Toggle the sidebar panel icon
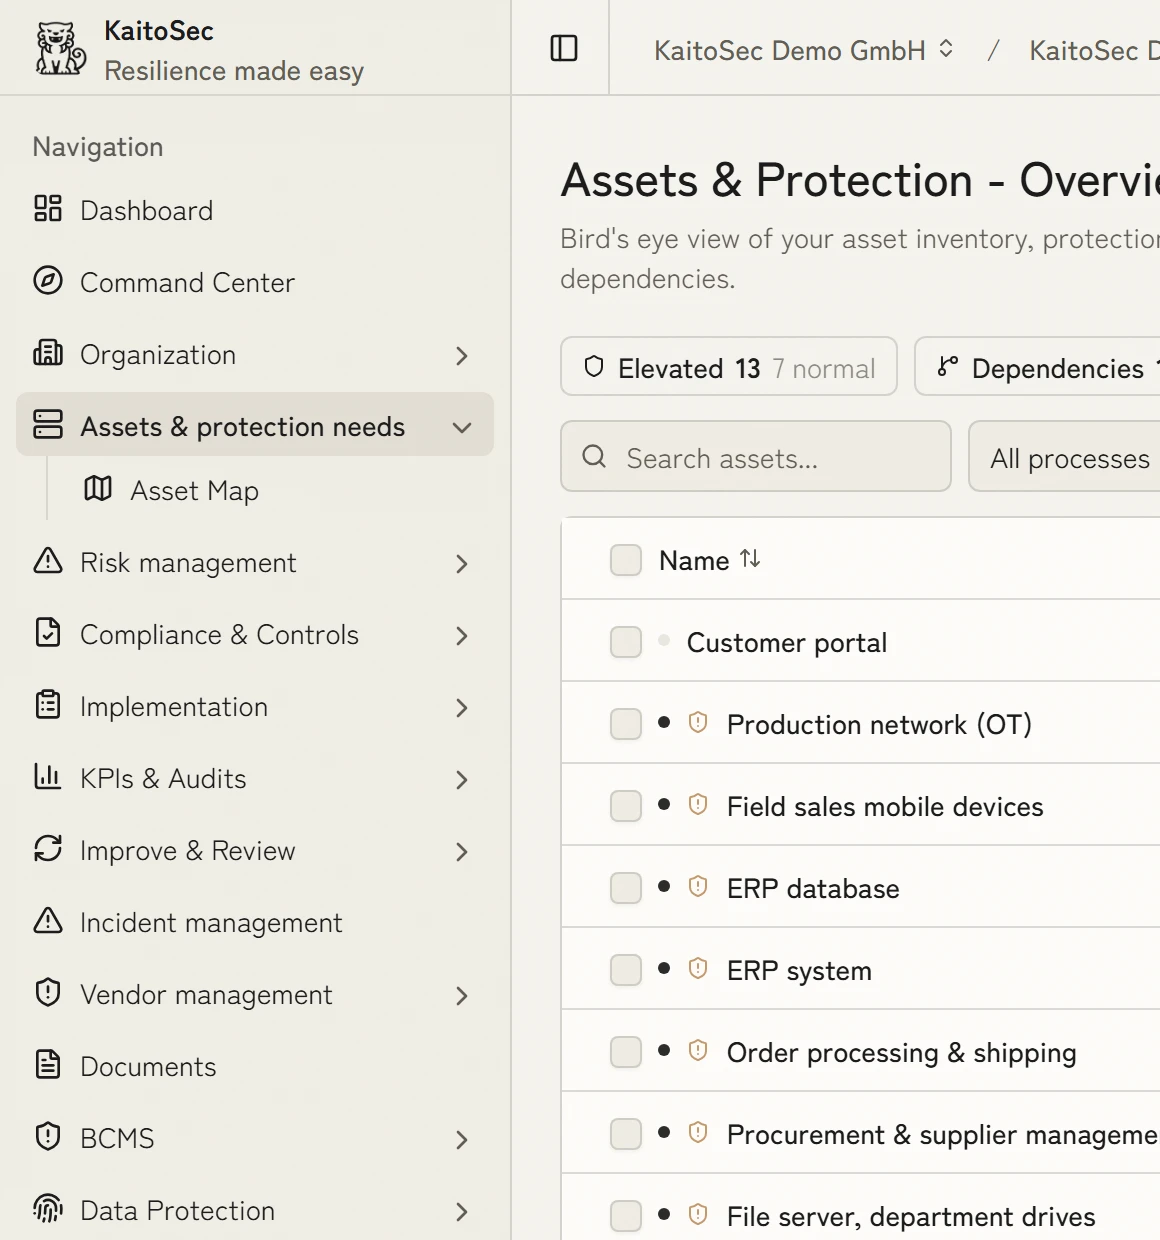Screen dimensions: 1160x1240 (x=564, y=48)
